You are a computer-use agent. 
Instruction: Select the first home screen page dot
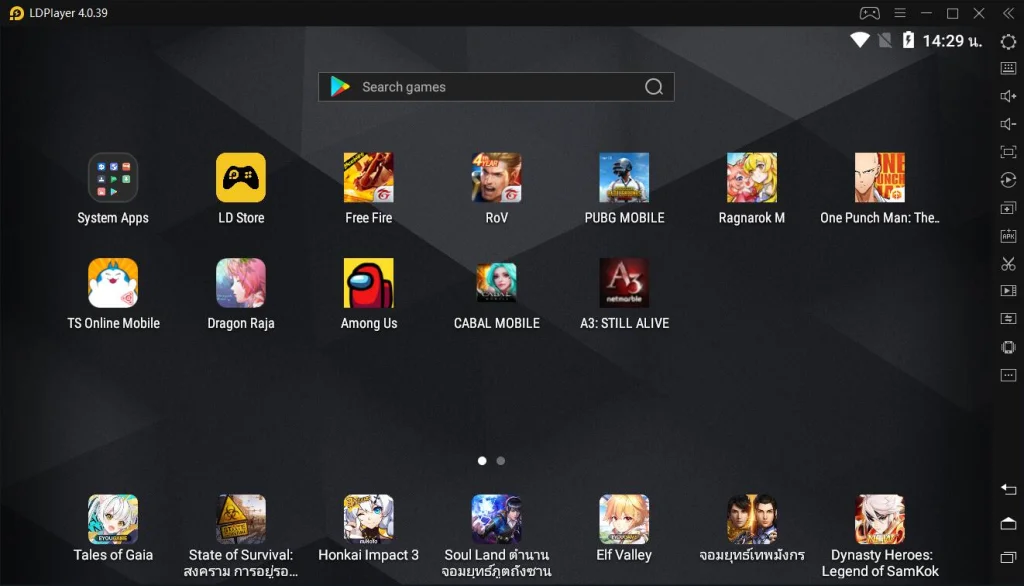(x=482, y=461)
